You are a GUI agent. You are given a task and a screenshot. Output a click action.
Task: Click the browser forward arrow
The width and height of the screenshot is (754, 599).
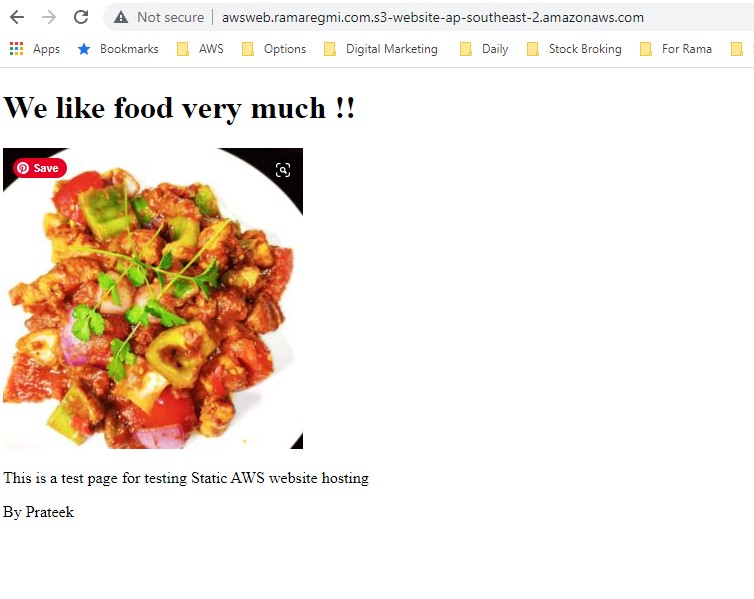(x=49, y=17)
